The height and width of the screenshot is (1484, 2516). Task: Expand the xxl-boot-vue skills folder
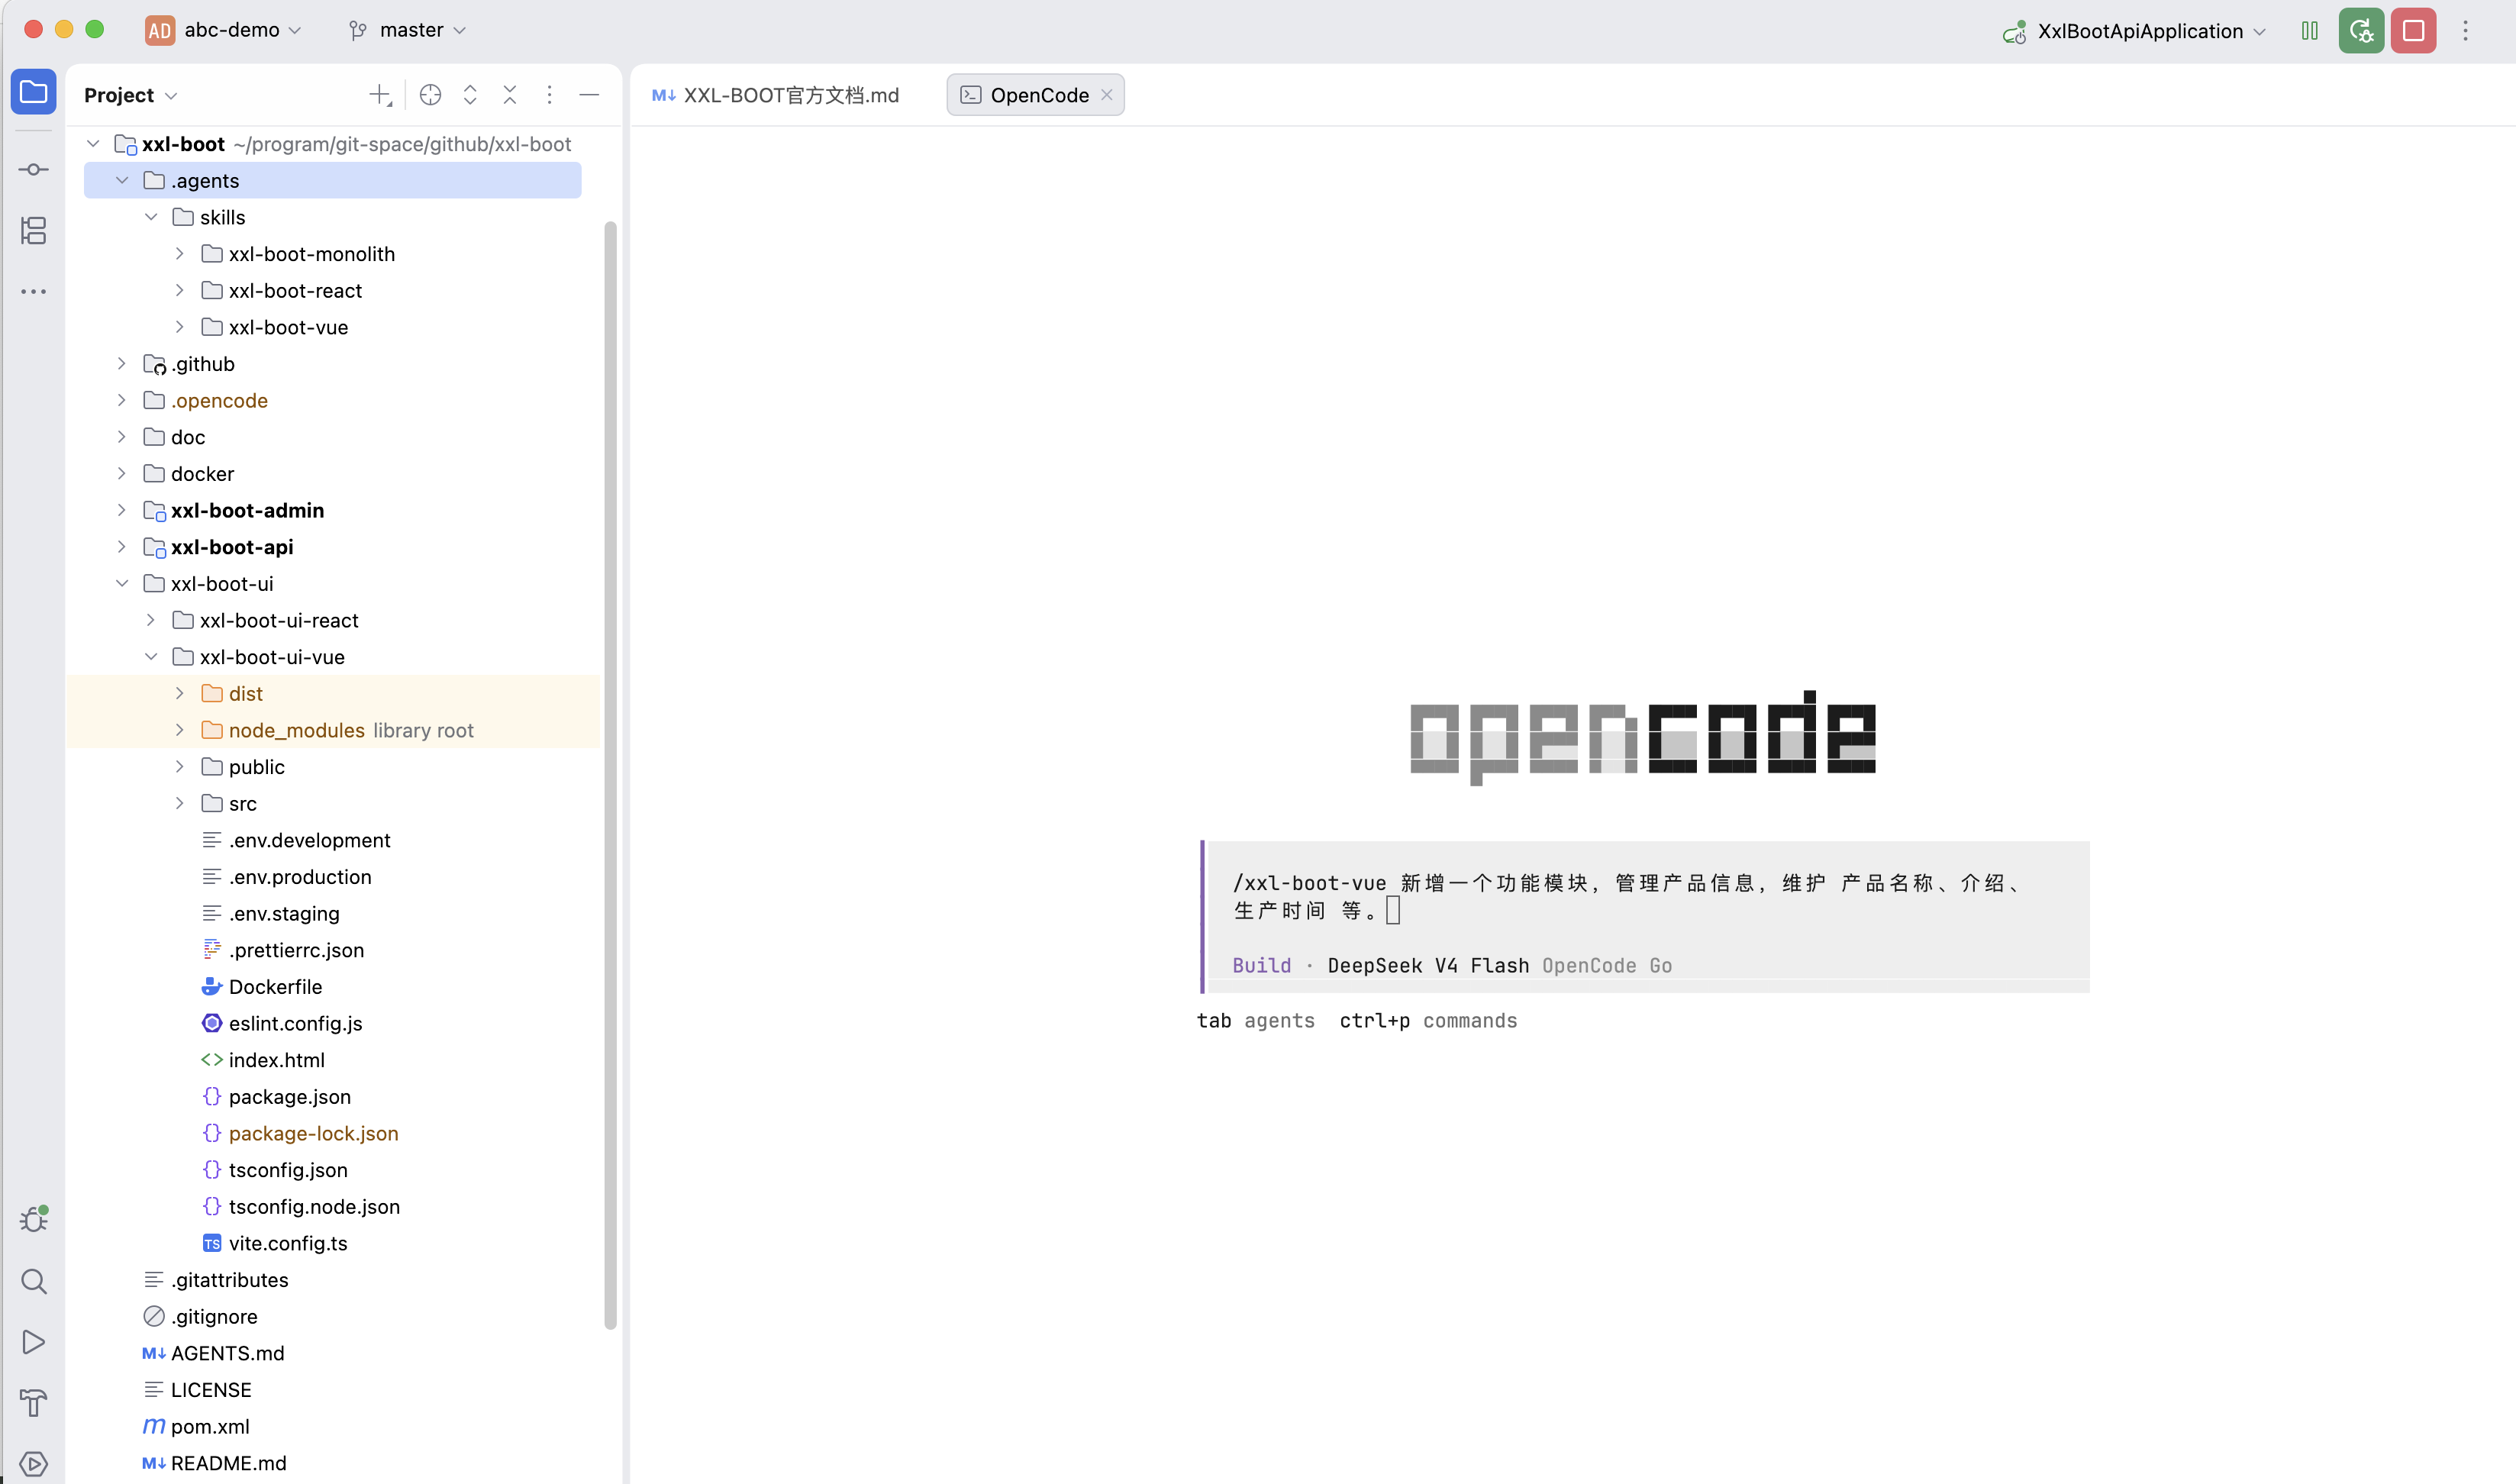click(x=179, y=328)
